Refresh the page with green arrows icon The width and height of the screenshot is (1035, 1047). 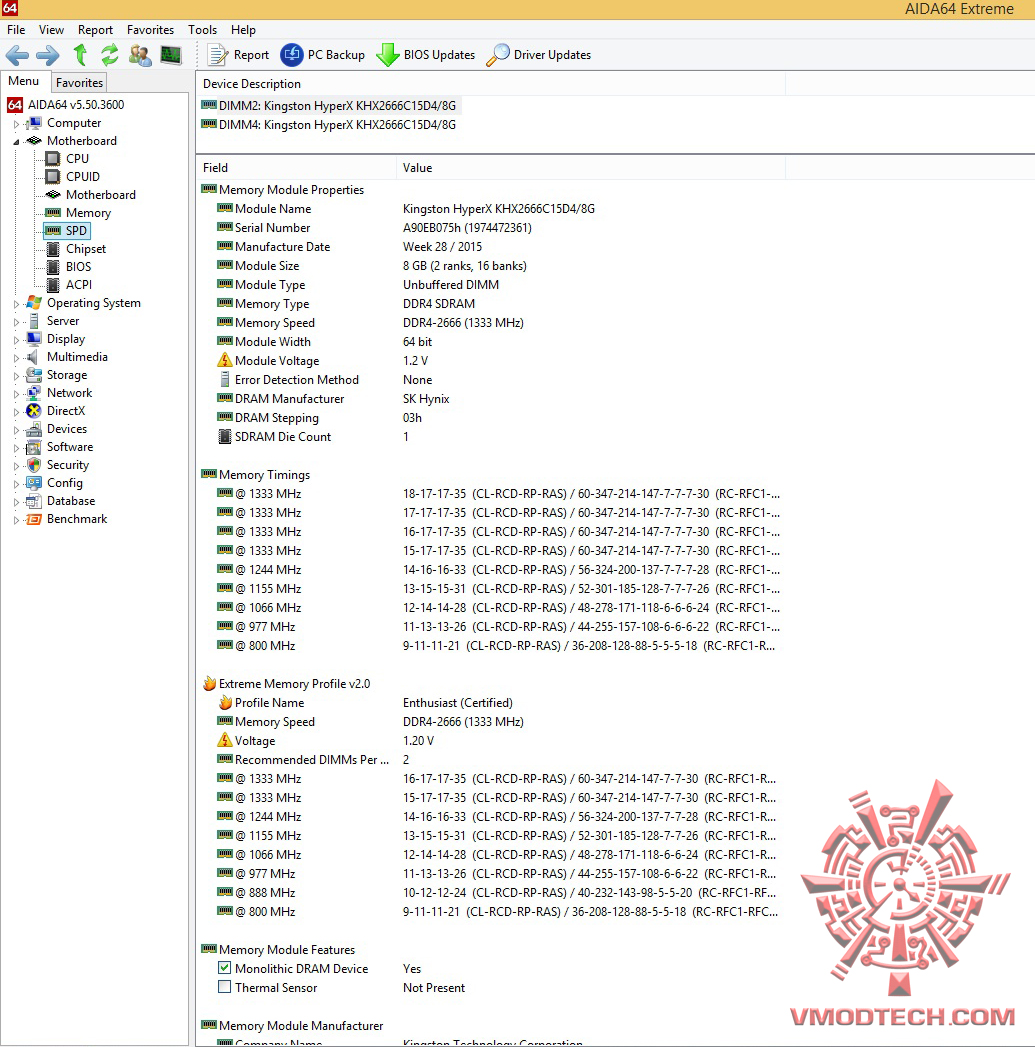110,55
